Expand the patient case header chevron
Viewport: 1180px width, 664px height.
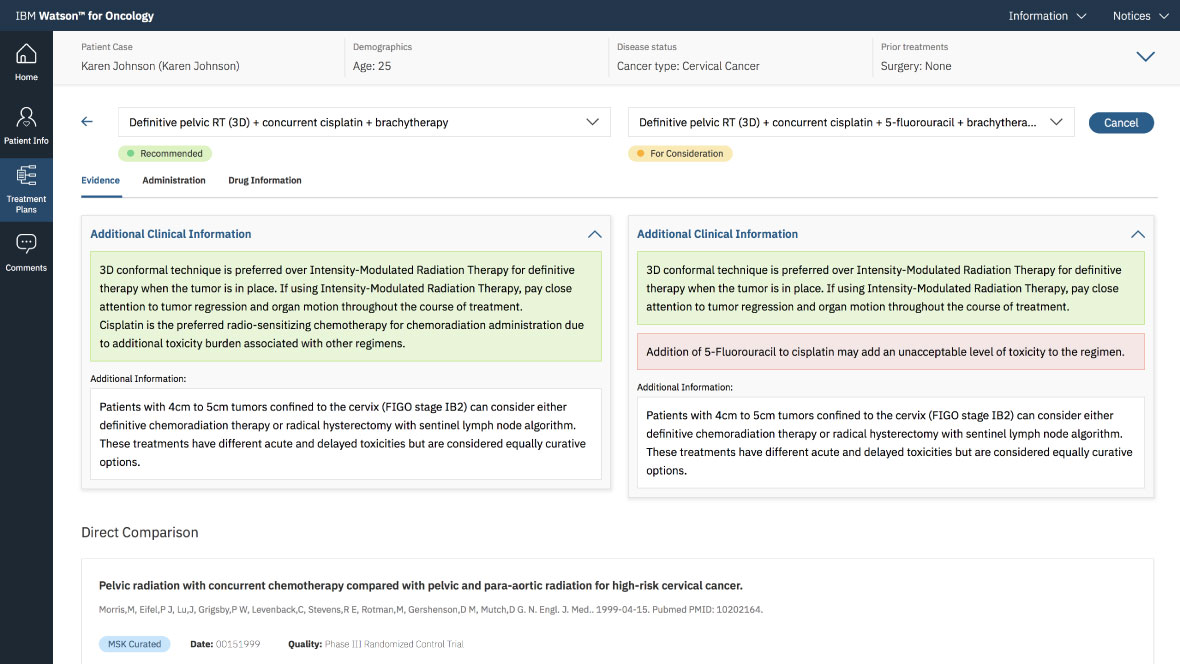click(1146, 57)
